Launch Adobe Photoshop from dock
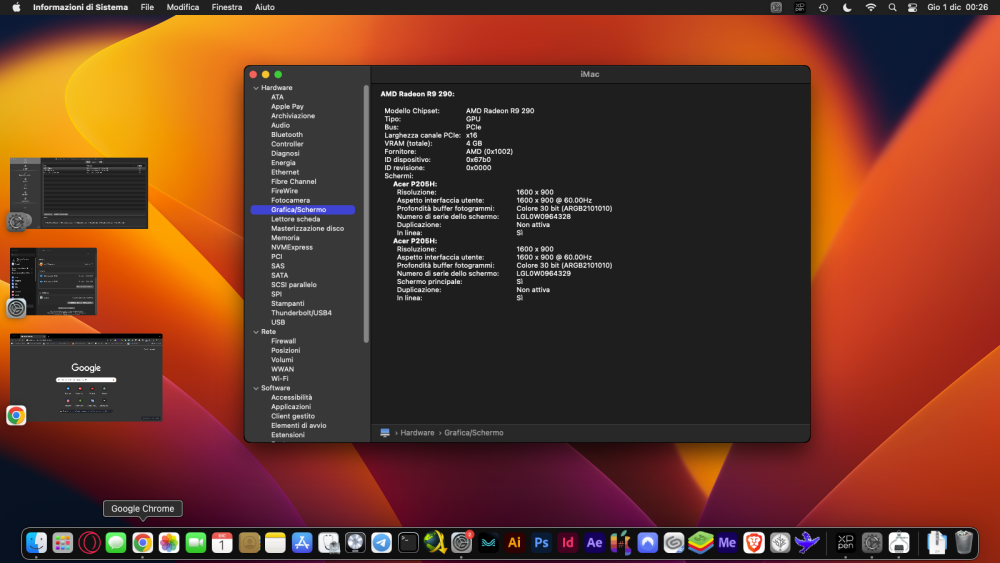Image resolution: width=1000 pixels, height=563 pixels. pos(541,543)
